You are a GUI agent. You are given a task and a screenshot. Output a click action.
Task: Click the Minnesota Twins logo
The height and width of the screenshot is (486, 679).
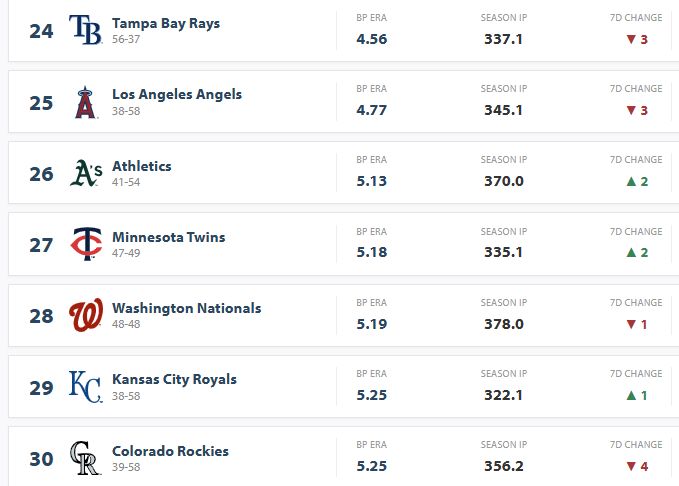(x=86, y=244)
